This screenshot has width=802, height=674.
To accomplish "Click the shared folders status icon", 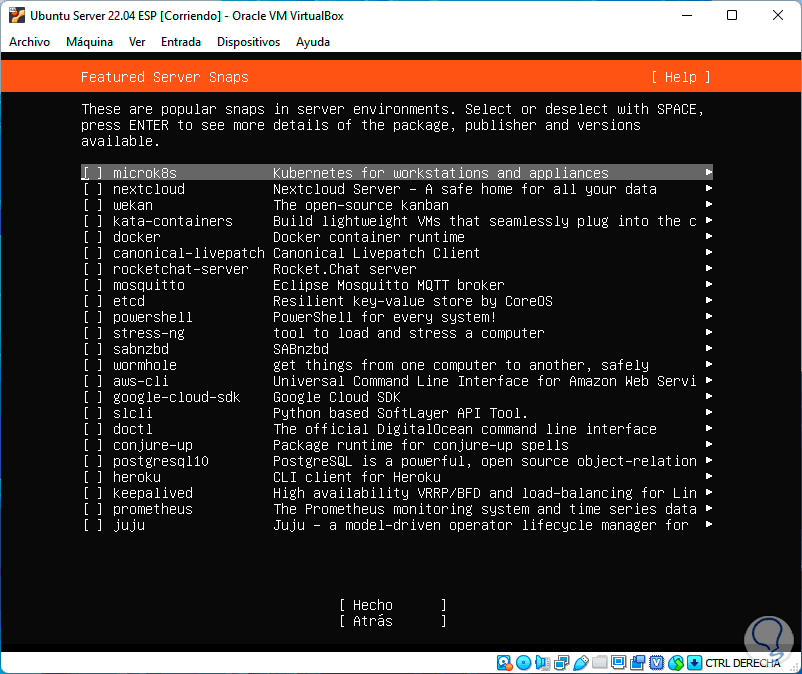I will point(599,663).
